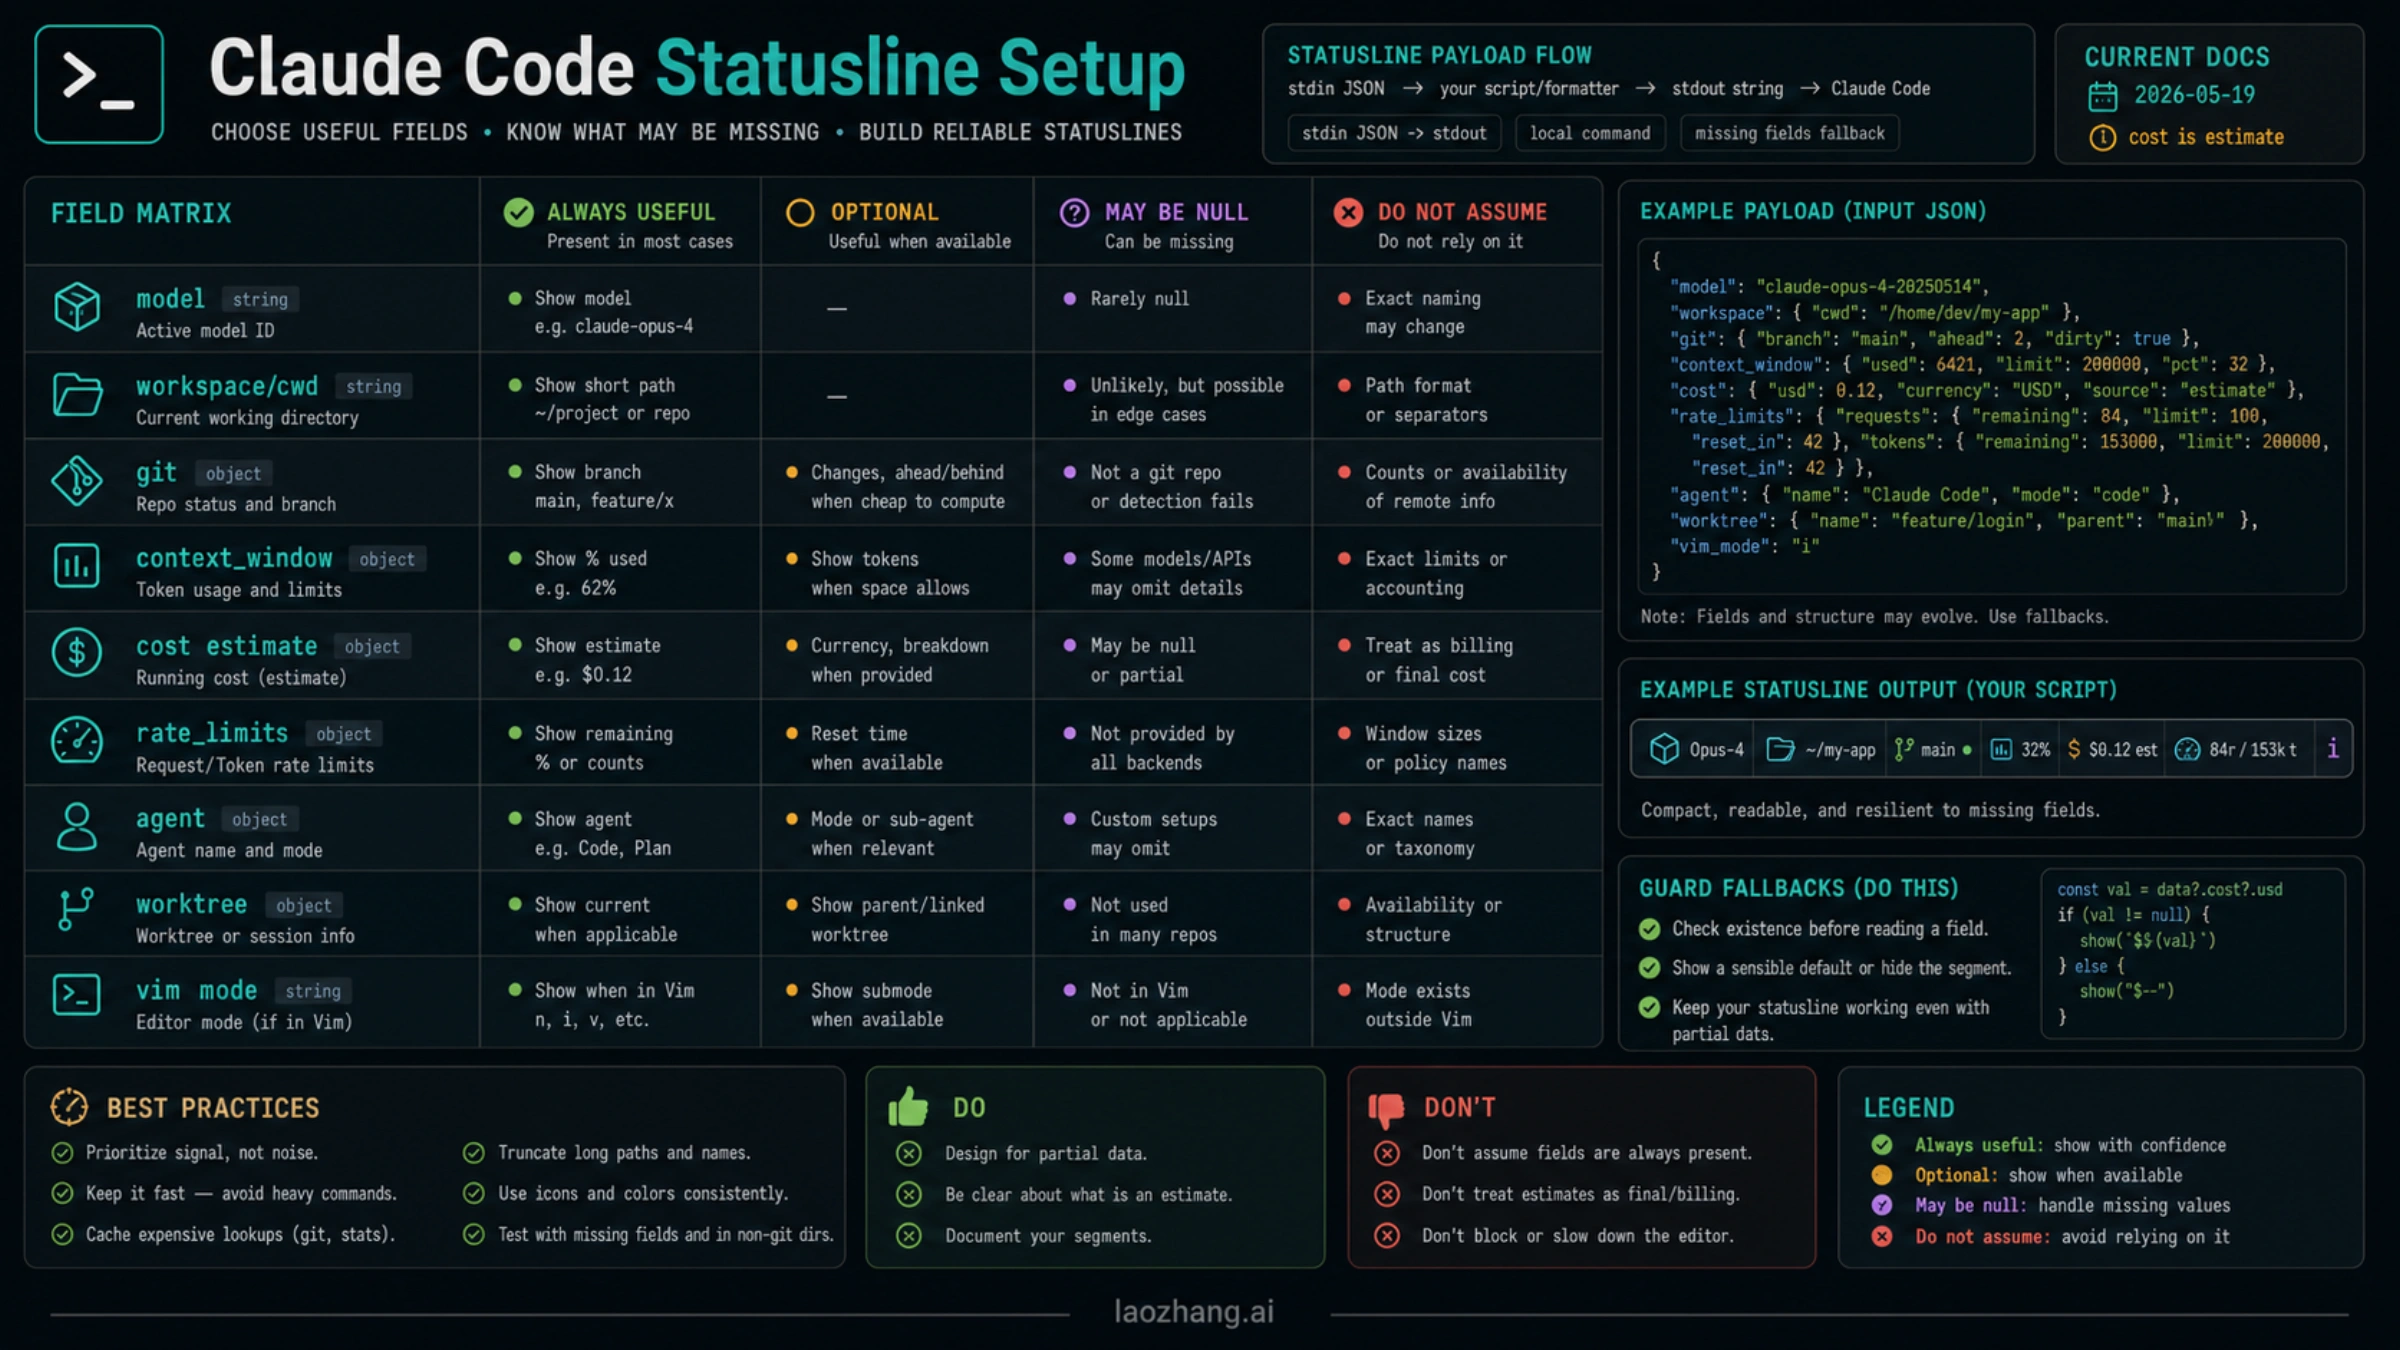This screenshot has height=1350, width=2400.
Task: Click the 'local command' tag
Action: coord(1590,133)
